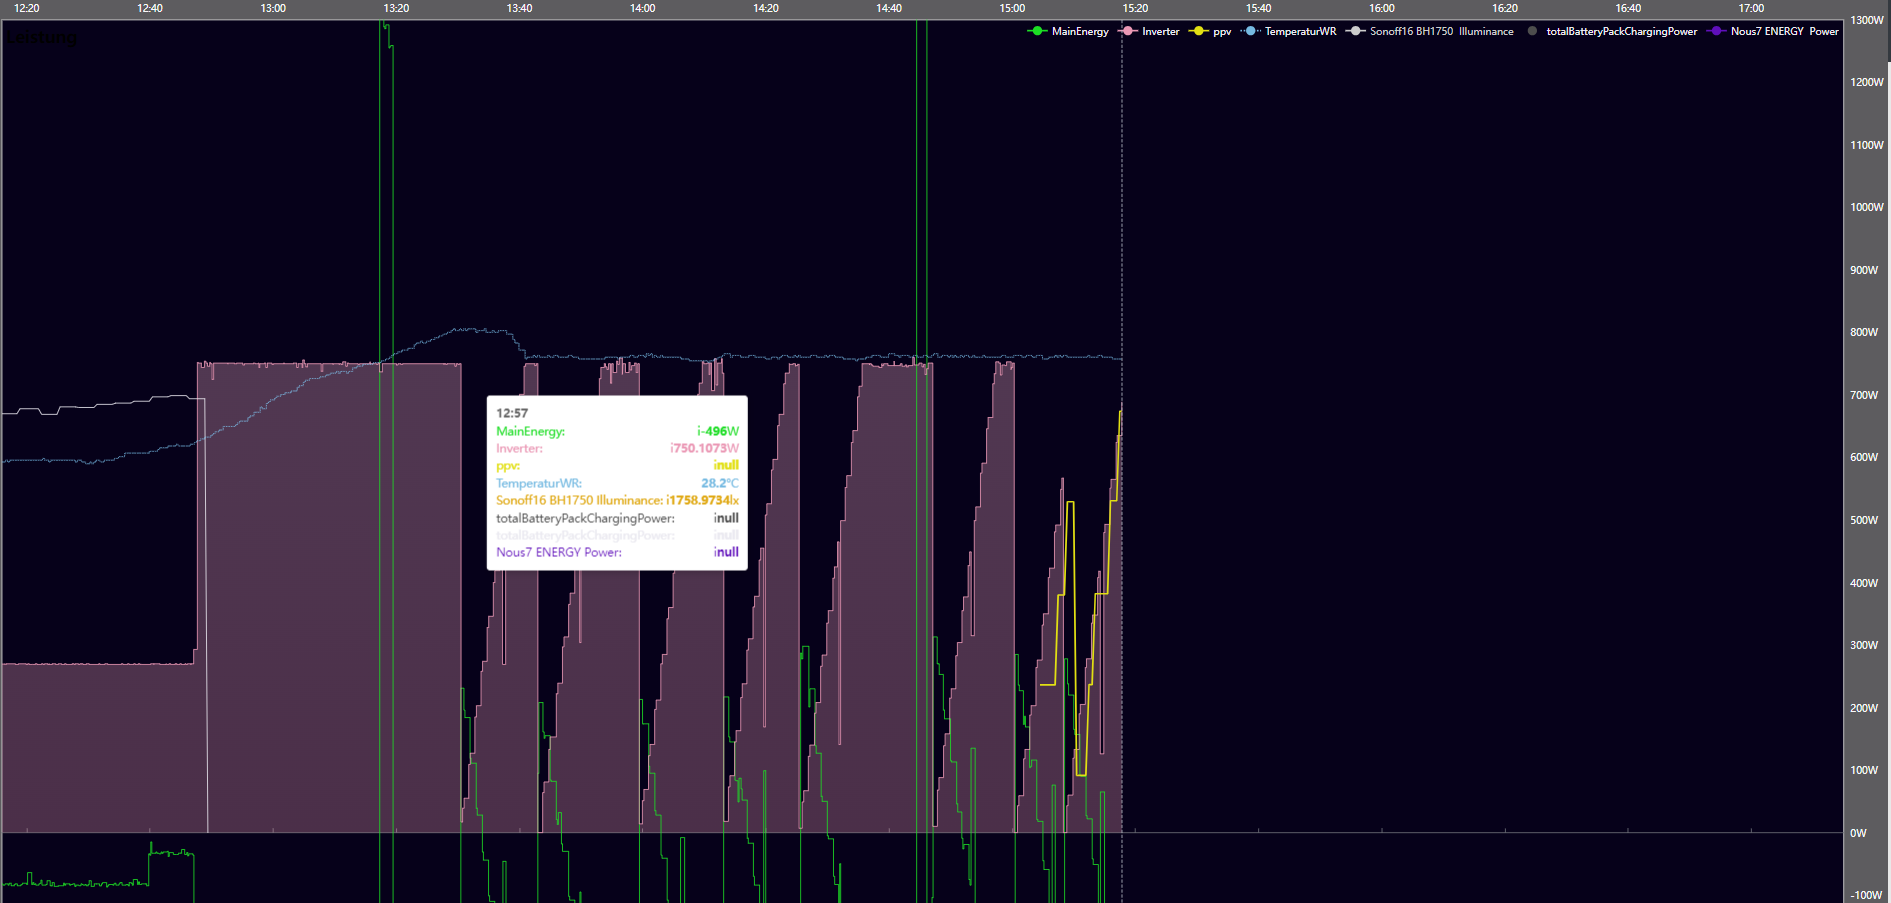The image size is (1891, 903).
Task: Click the 800W power axis label
Action: click(x=1864, y=332)
